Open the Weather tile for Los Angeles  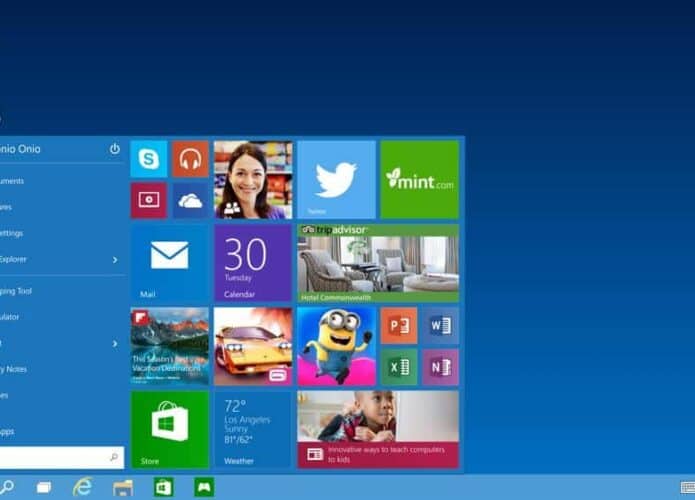pos(253,430)
